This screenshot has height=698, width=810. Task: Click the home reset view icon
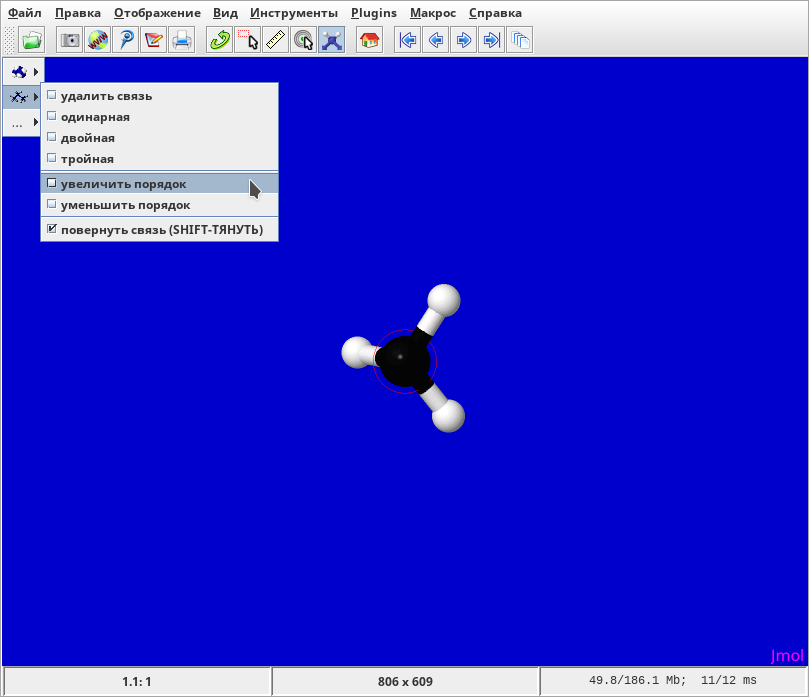click(x=369, y=40)
